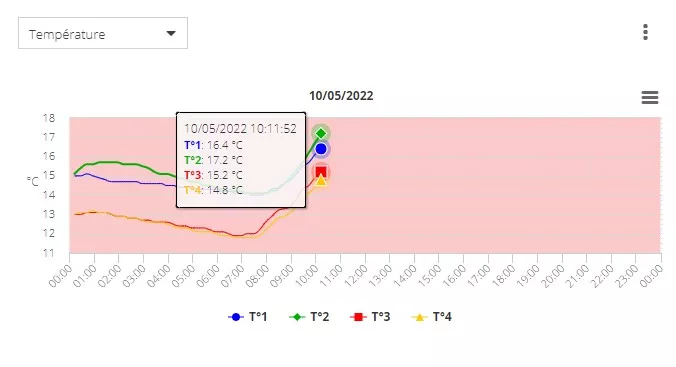
Task: Open the chart hamburger context menu
Action: pyautogui.click(x=650, y=97)
